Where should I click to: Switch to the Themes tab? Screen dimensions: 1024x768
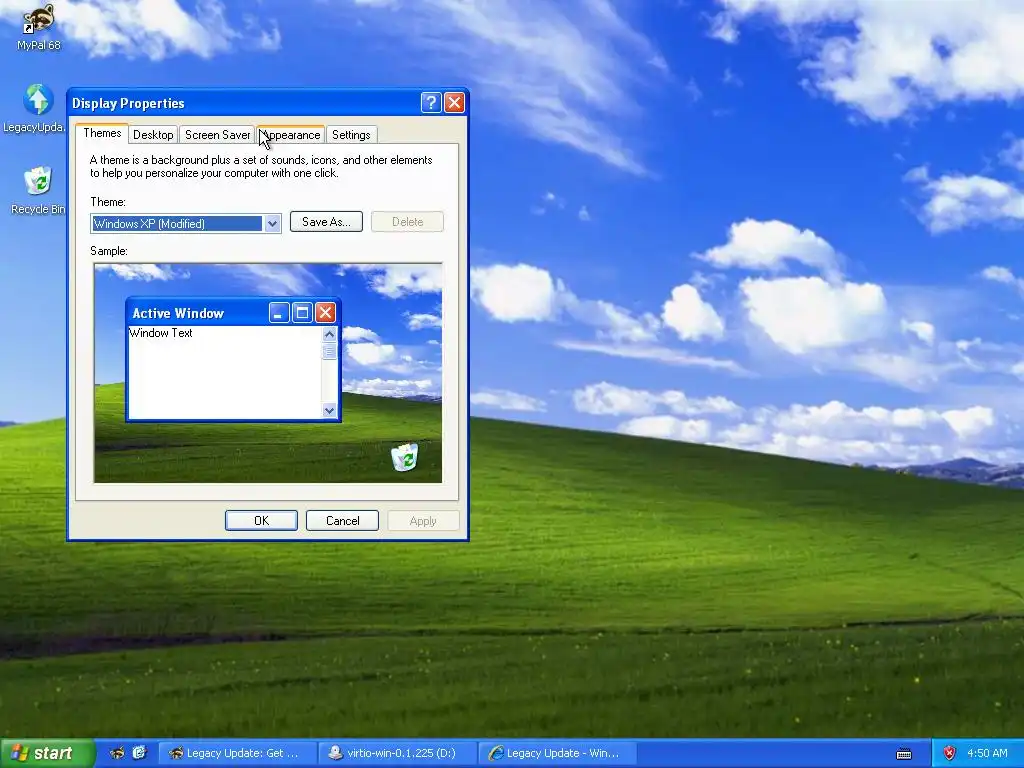102,133
